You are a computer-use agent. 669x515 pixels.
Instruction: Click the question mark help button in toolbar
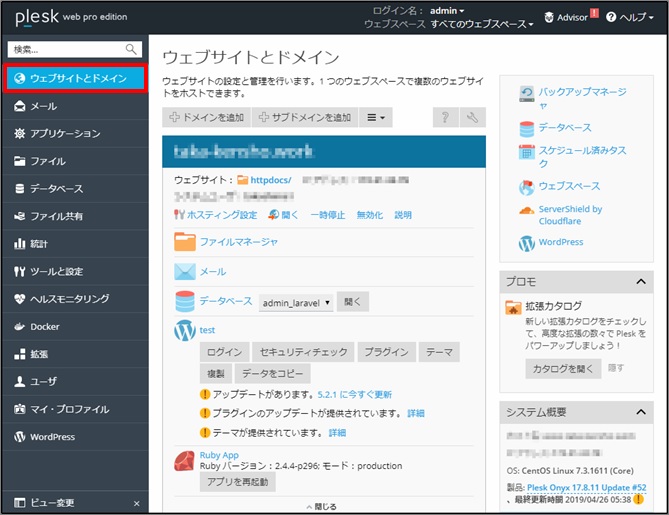pyautogui.click(x=444, y=118)
